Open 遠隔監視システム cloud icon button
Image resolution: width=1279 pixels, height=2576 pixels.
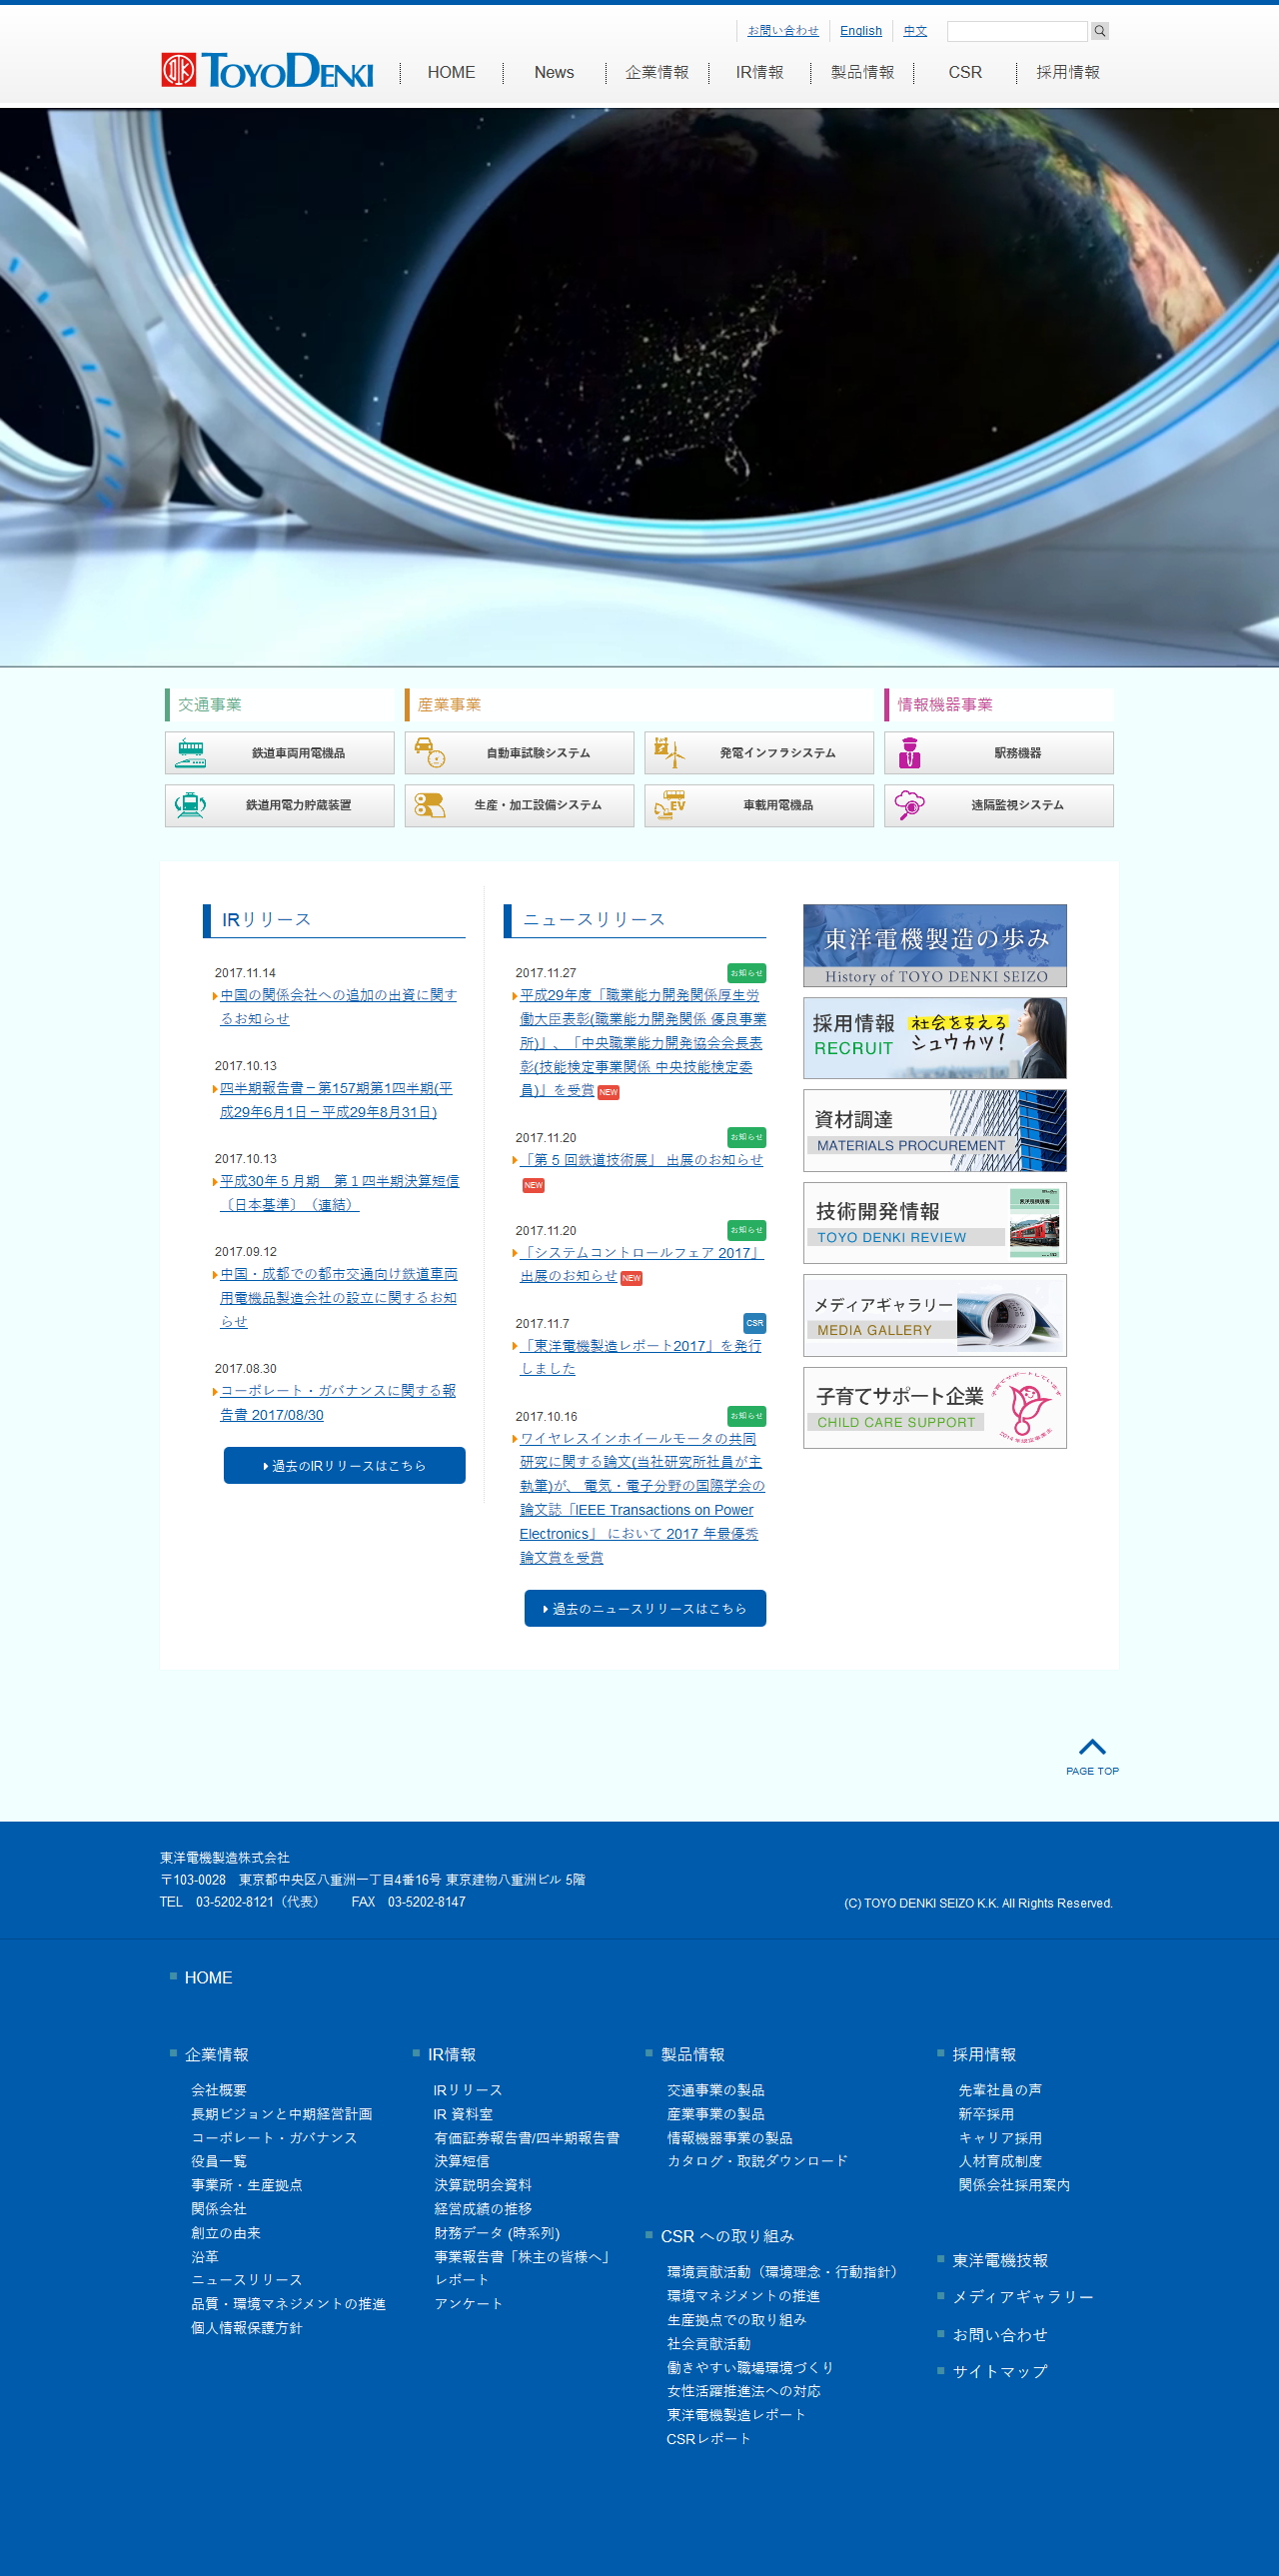[x=998, y=805]
